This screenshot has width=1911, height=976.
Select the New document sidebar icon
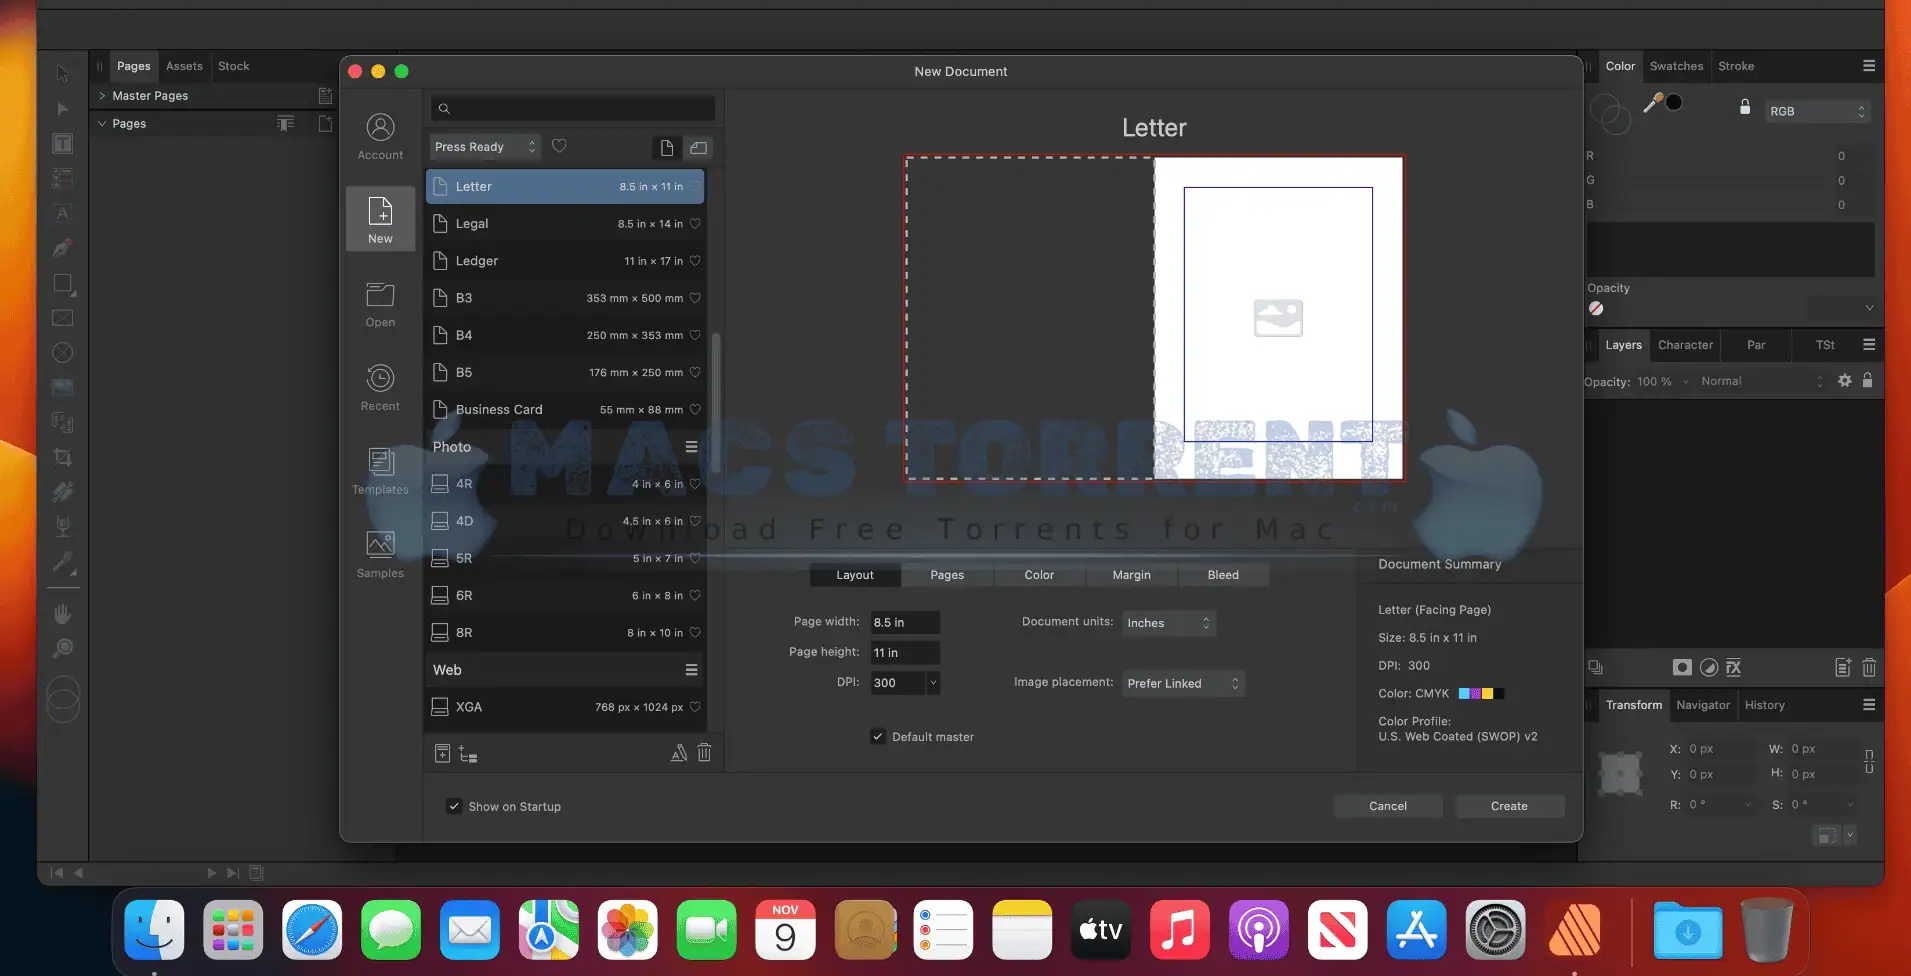(380, 219)
